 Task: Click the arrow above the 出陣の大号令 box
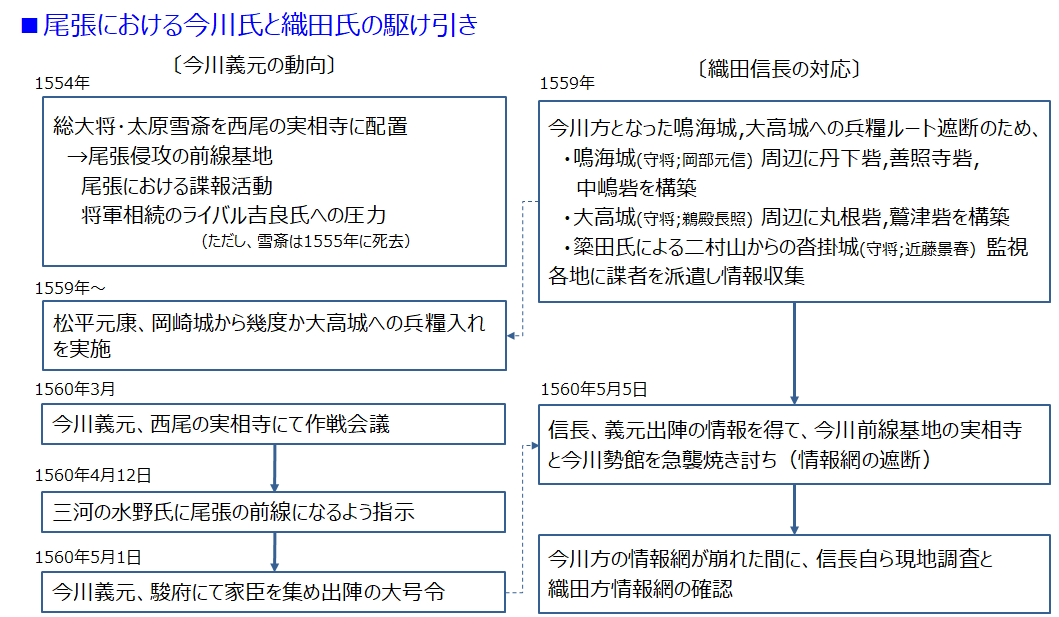click(274, 551)
